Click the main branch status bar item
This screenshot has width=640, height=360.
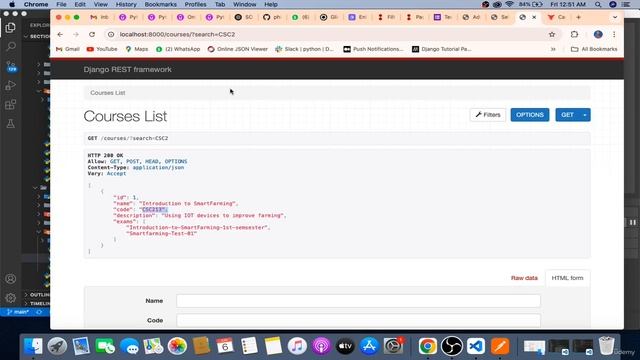click(18, 312)
